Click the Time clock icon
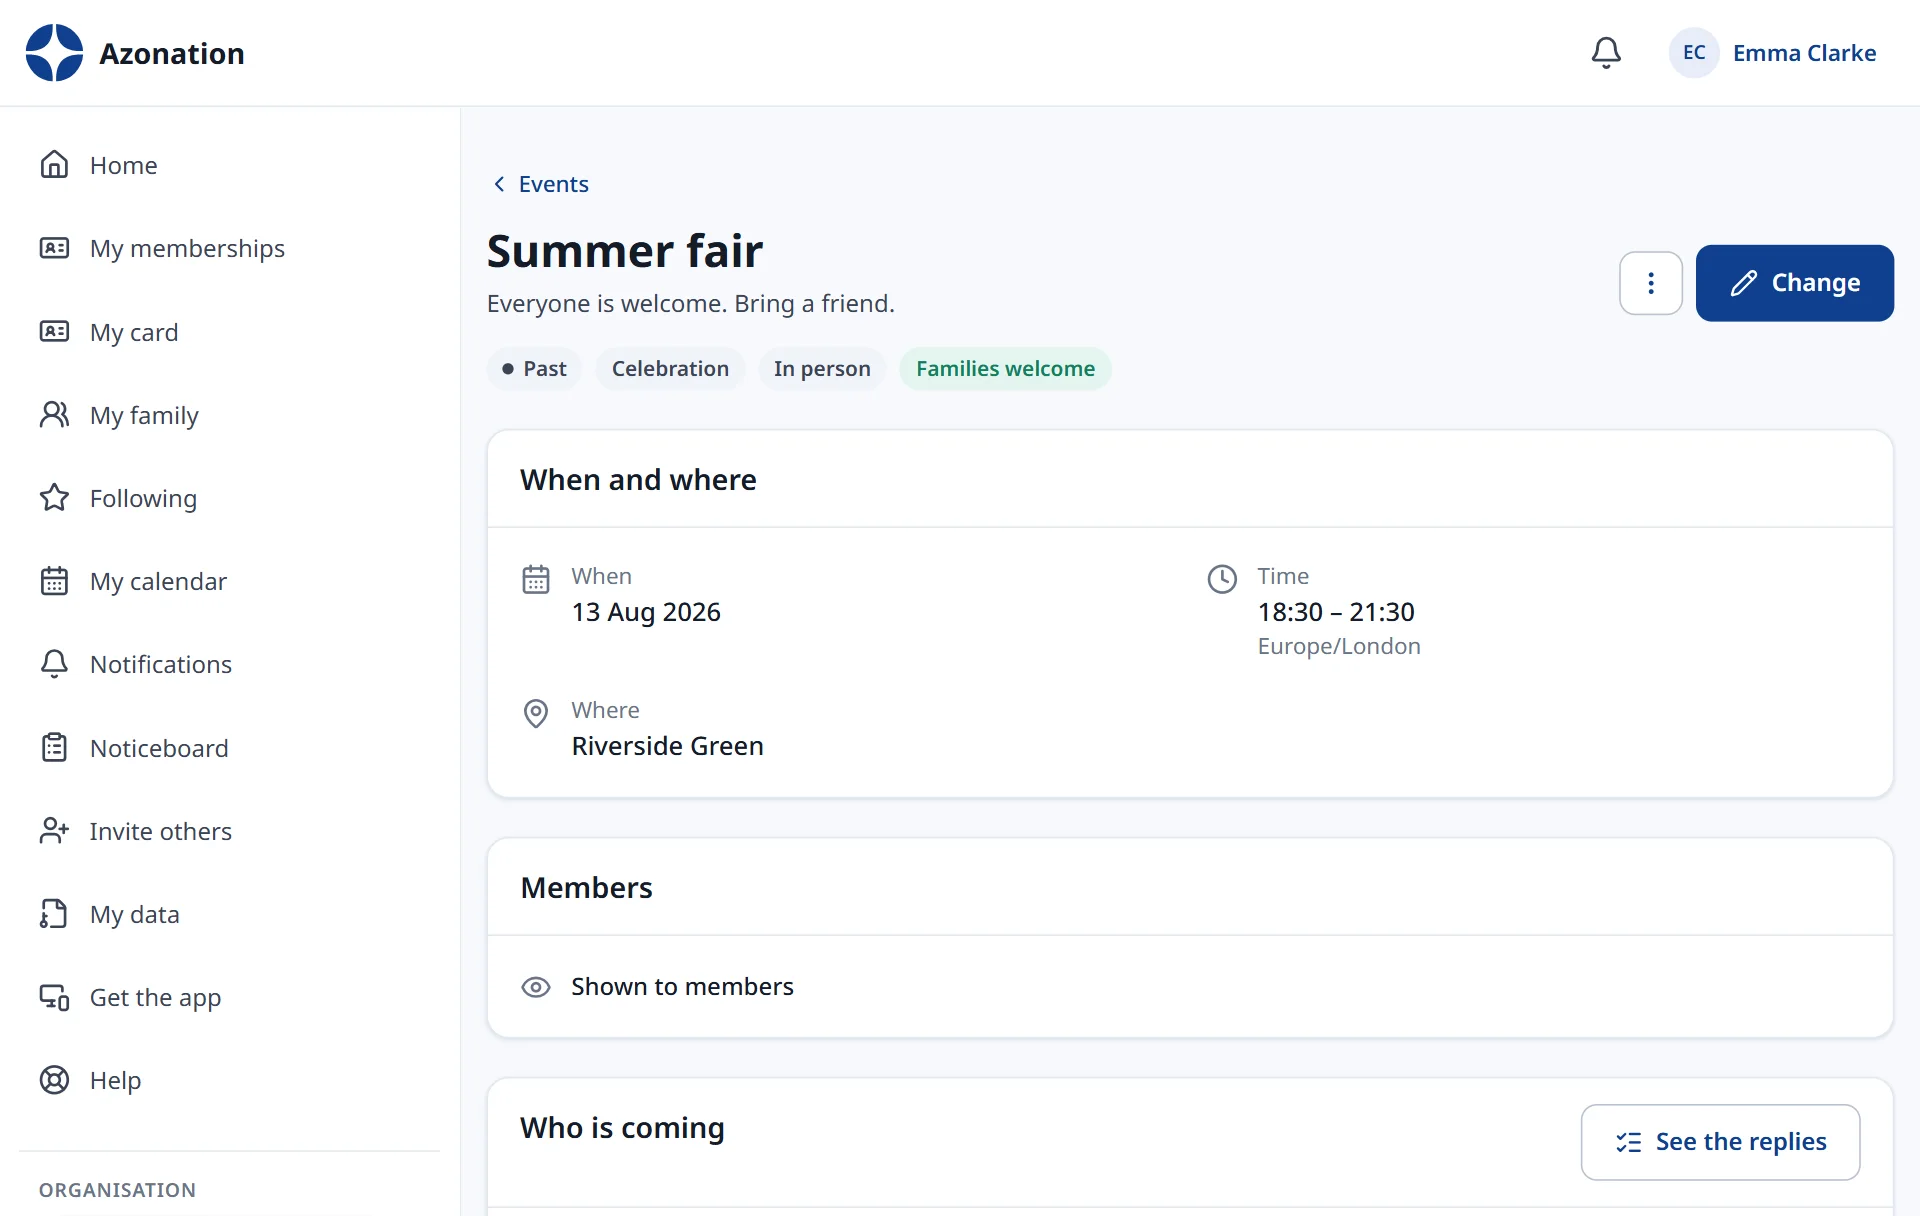Screen dimensions: 1920x1216 1222,579
